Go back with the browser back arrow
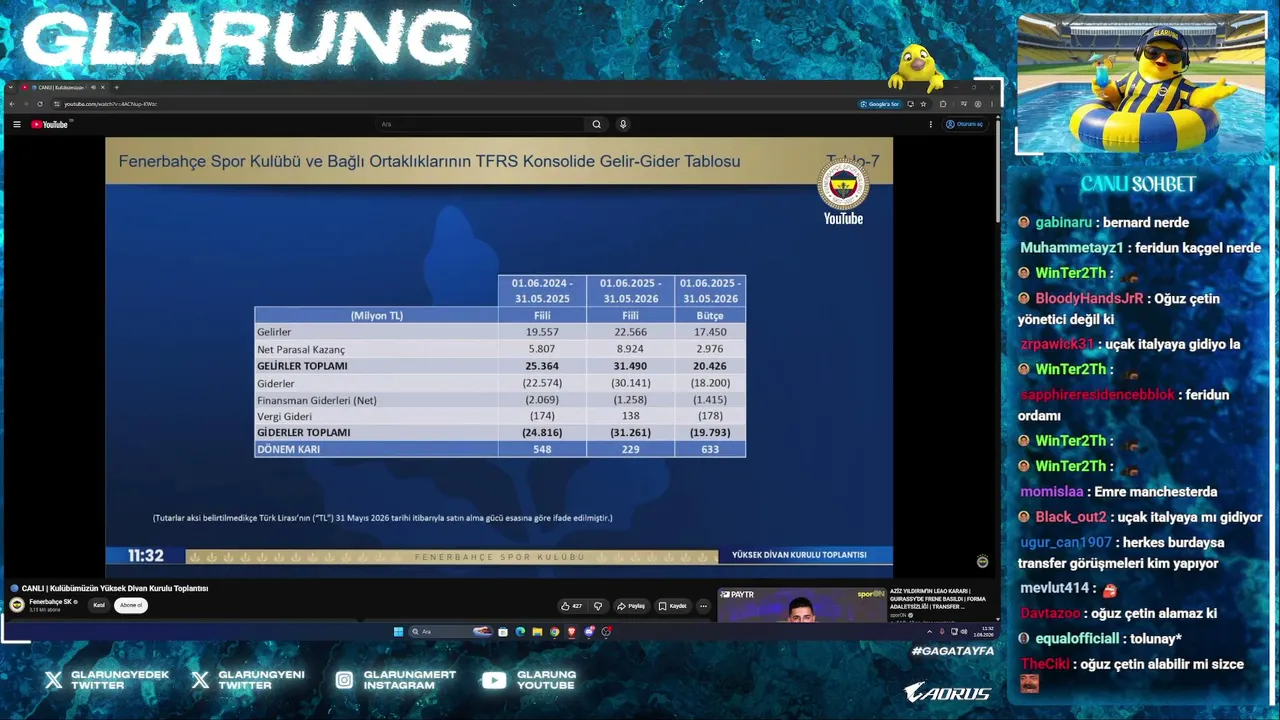The width and height of the screenshot is (1280, 720). pos(12,104)
